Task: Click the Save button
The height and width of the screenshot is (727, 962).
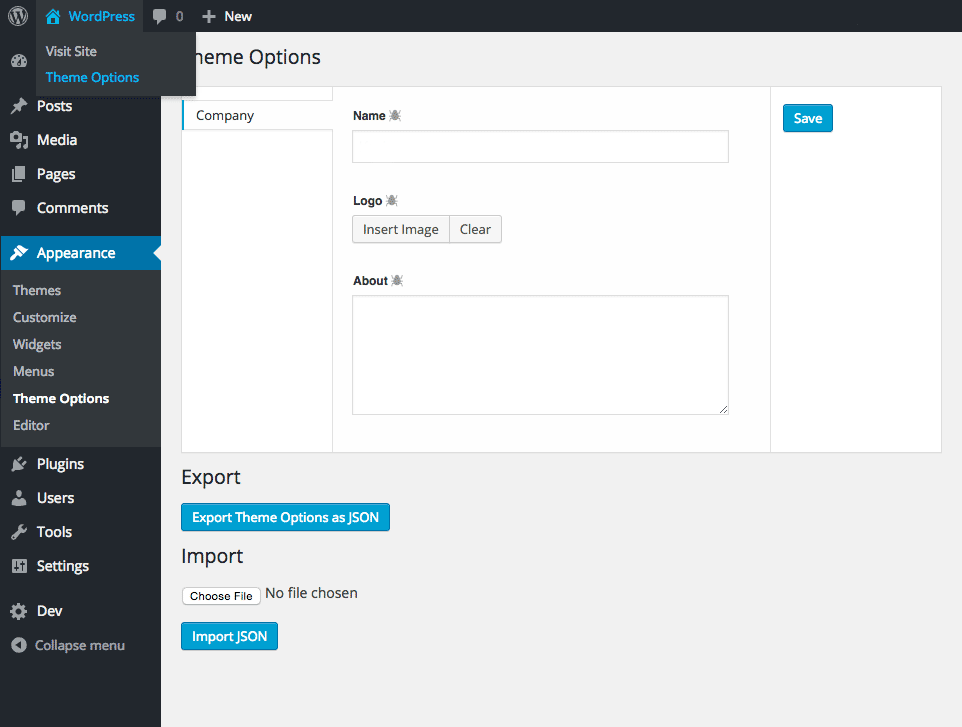Action: 807,118
